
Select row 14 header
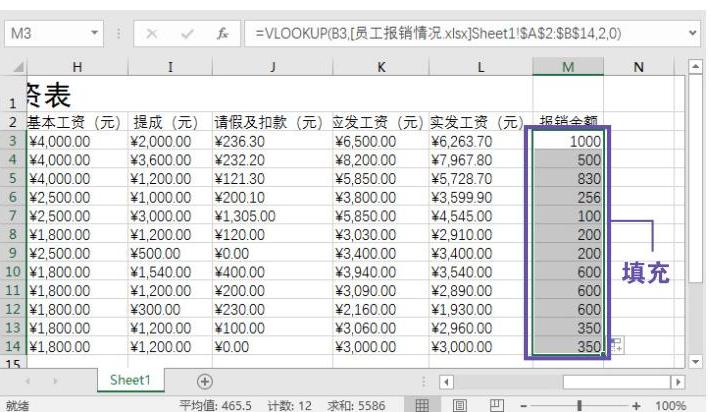tap(13, 346)
